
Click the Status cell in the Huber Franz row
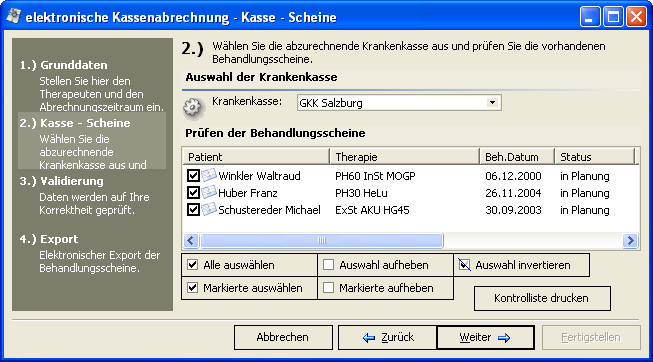pyautogui.click(x=585, y=193)
